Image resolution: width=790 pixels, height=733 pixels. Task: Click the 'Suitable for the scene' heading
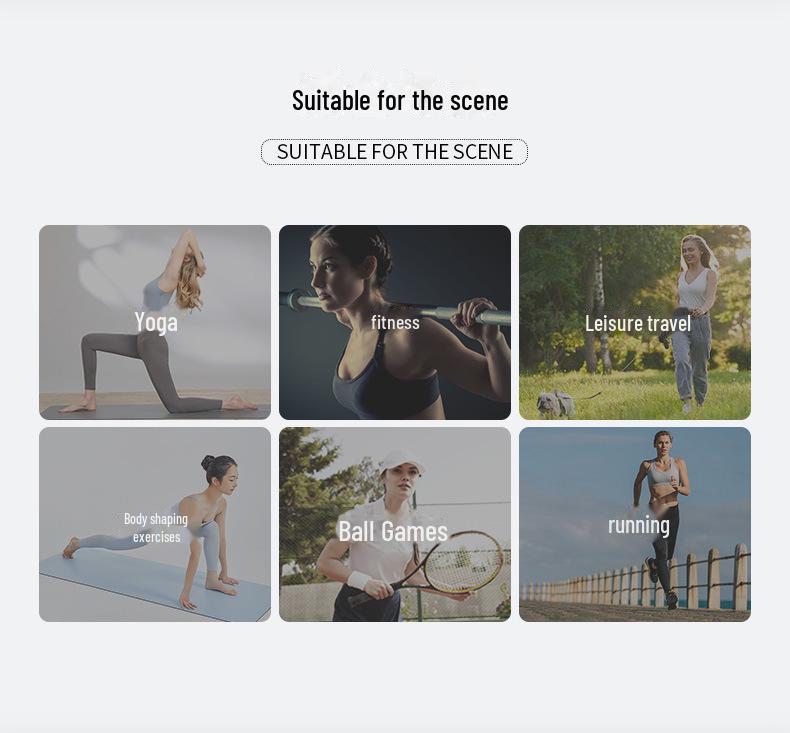400,100
